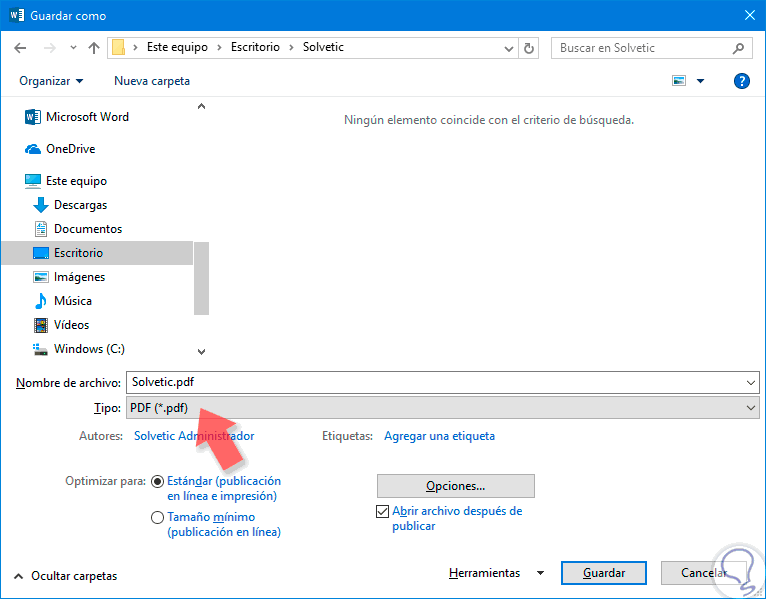Select Tamaño mínimo radio button
This screenshot has width=766, height=599.
click(x=157, y=517)
